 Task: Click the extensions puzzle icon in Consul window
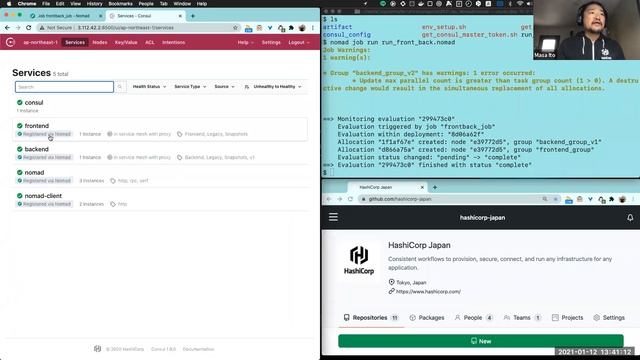291,28
